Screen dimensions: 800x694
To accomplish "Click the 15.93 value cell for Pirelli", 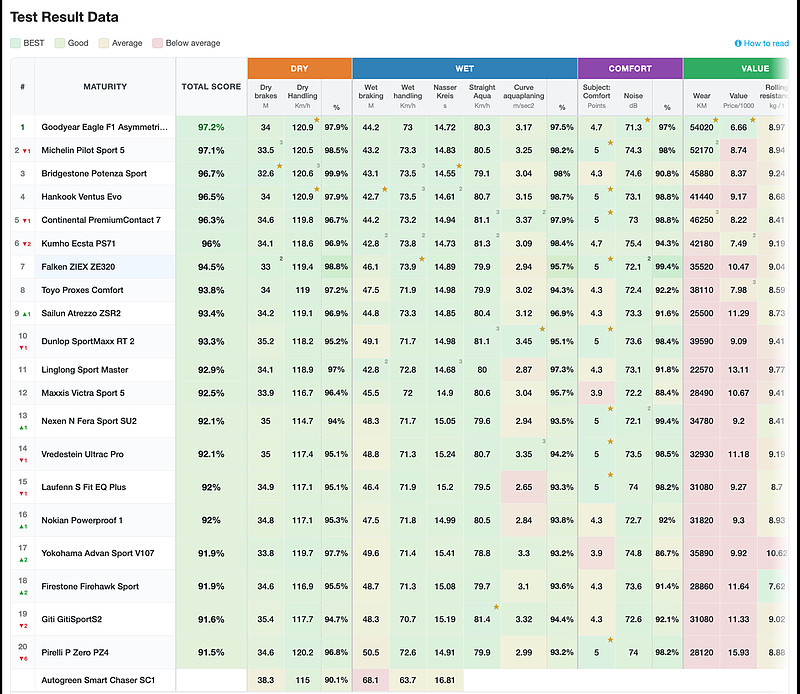I will click(x=738, y=652).
